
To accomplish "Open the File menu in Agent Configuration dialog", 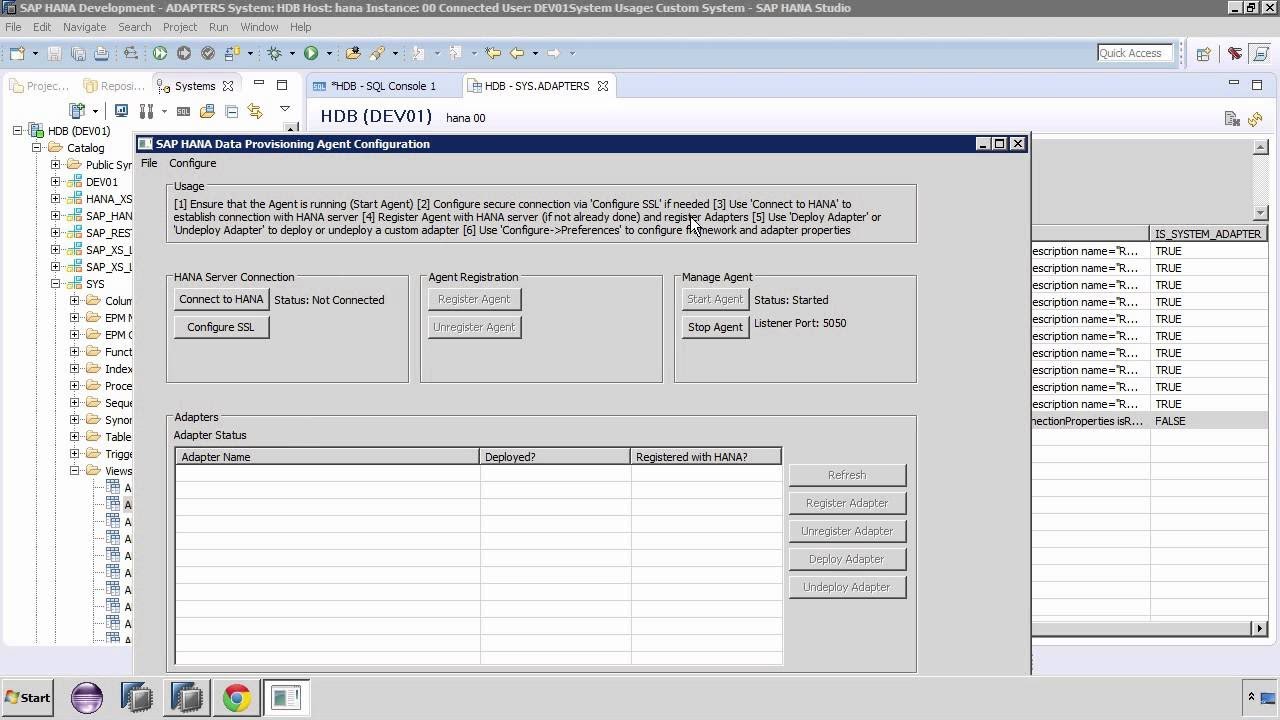I will click(x=149, y=163).
